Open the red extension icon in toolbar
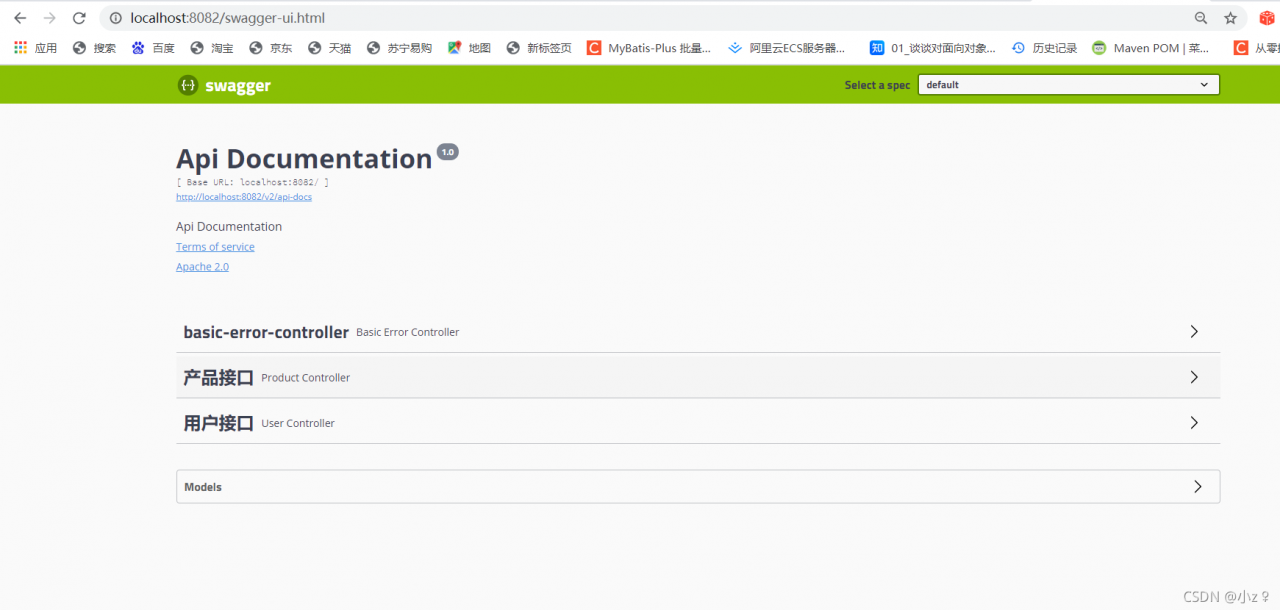1280x610 pixels. (x=1267, y=18)
